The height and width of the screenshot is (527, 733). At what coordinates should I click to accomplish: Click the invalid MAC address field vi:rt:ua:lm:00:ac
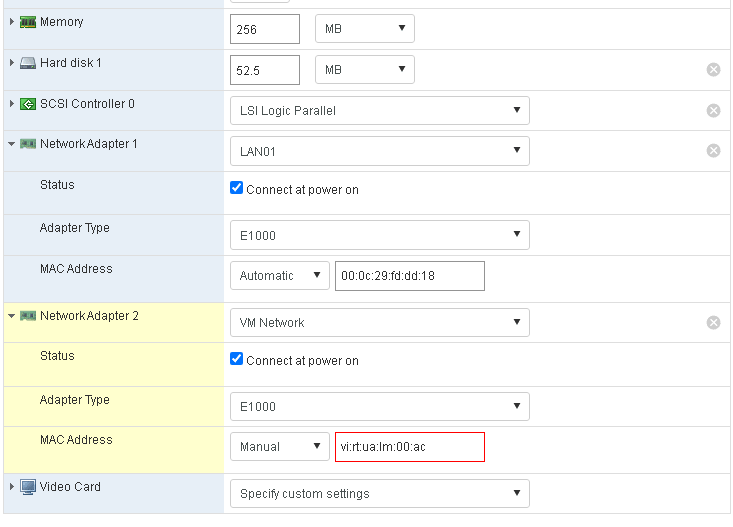[x=410, y=447]
